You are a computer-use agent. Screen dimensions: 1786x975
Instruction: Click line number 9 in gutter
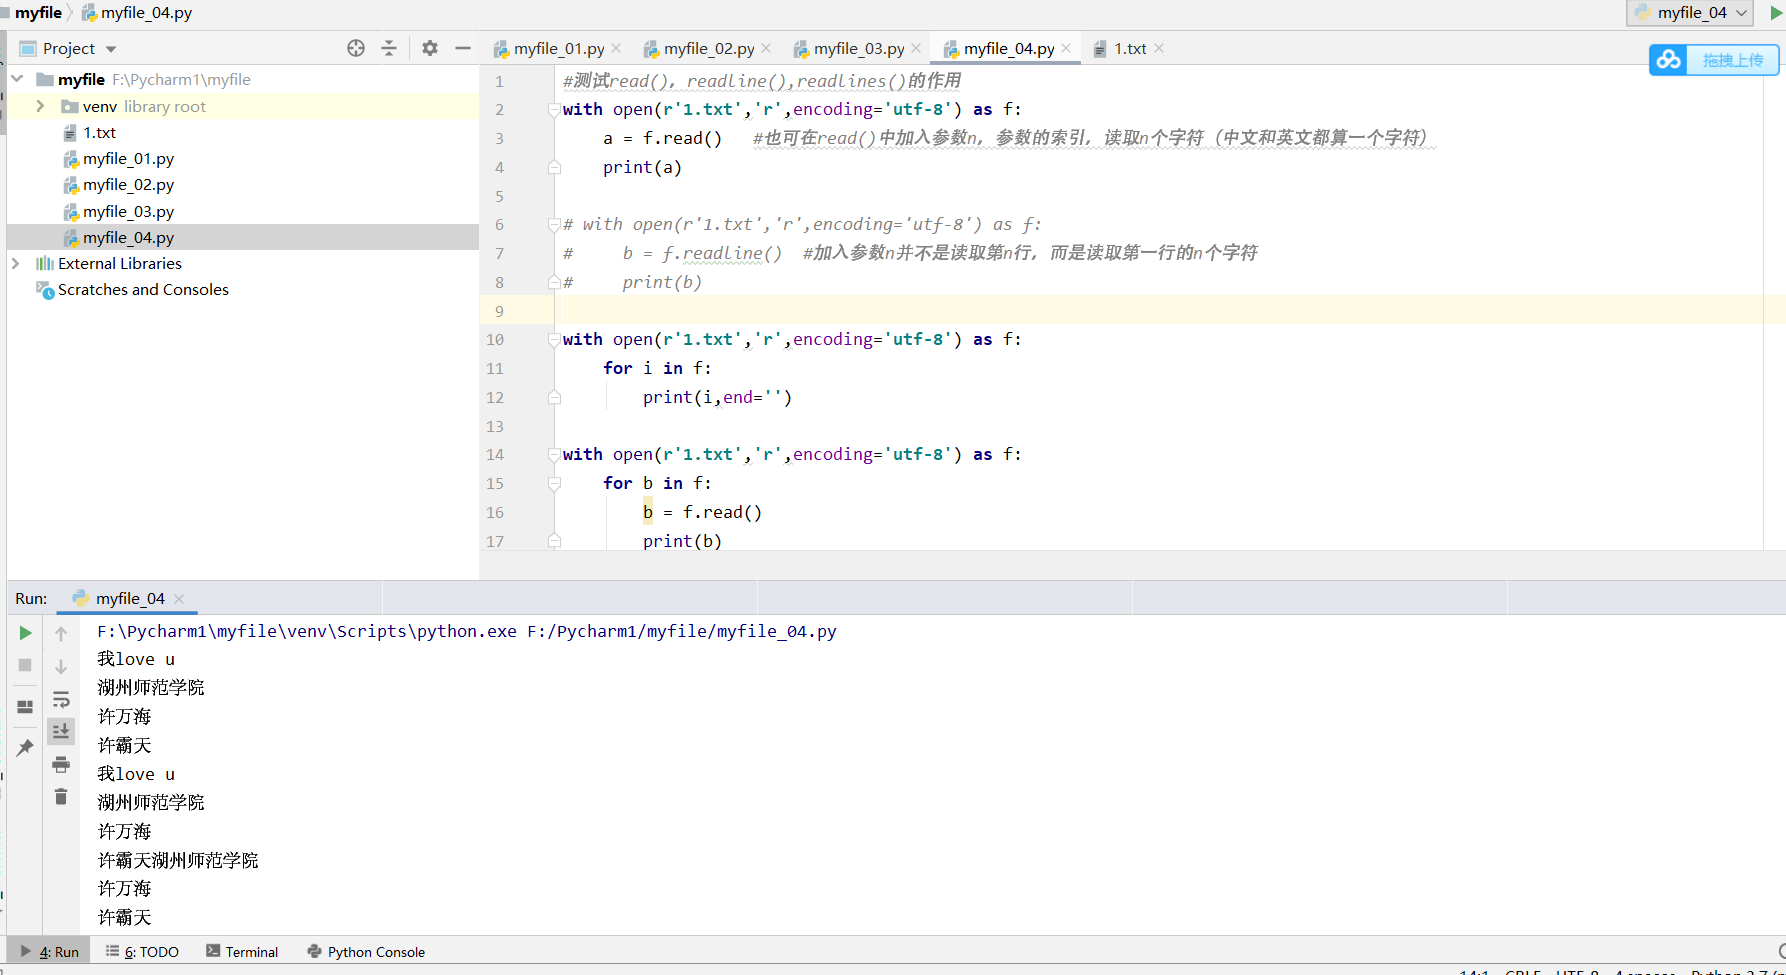(x=499, y=311)
